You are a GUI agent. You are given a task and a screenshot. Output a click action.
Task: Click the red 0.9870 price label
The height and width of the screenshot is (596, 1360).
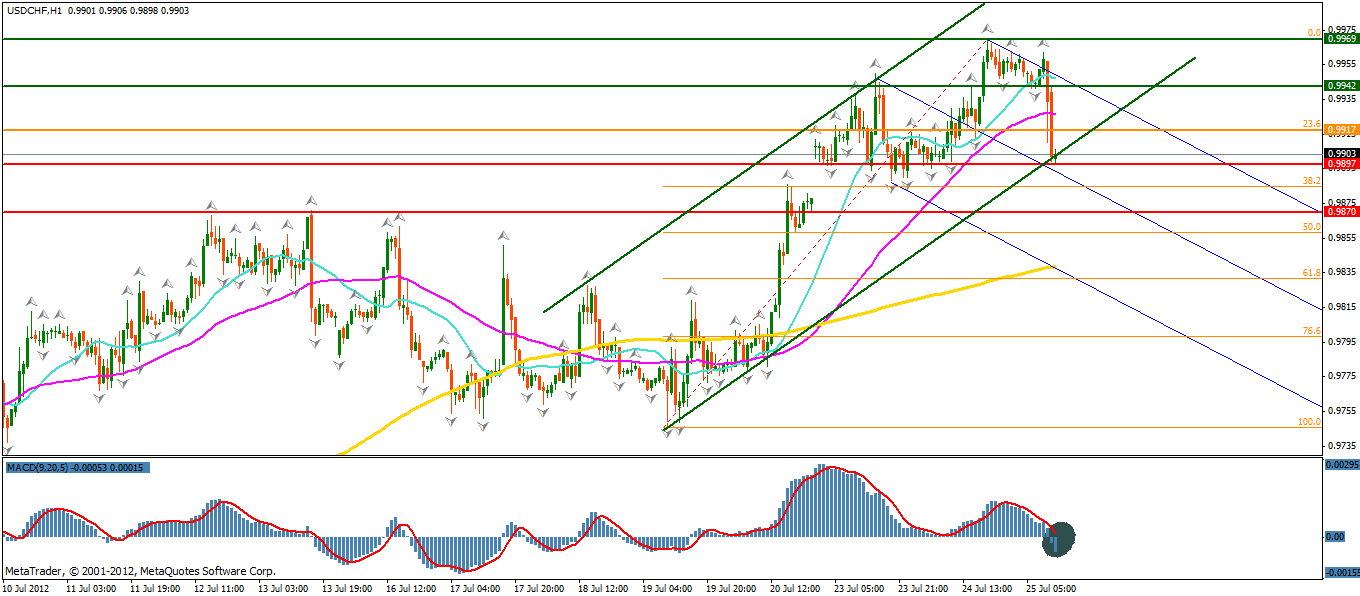1340,212
